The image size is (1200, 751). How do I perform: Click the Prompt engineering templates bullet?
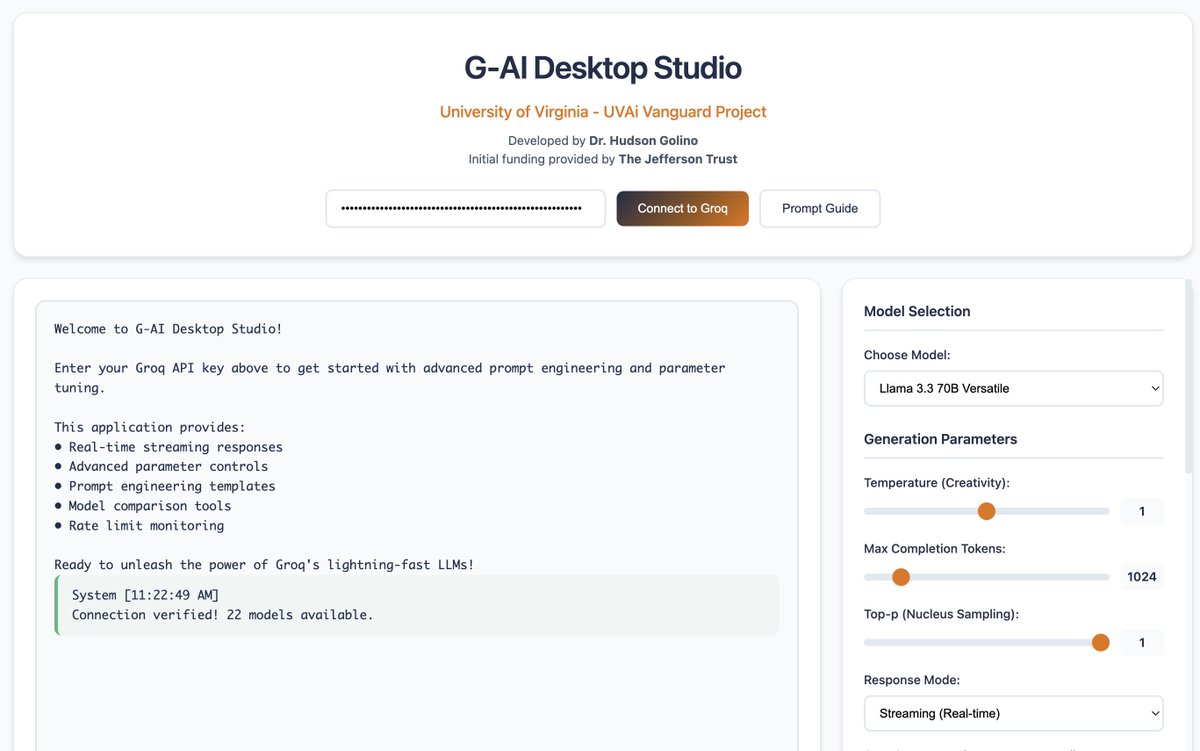165,486
